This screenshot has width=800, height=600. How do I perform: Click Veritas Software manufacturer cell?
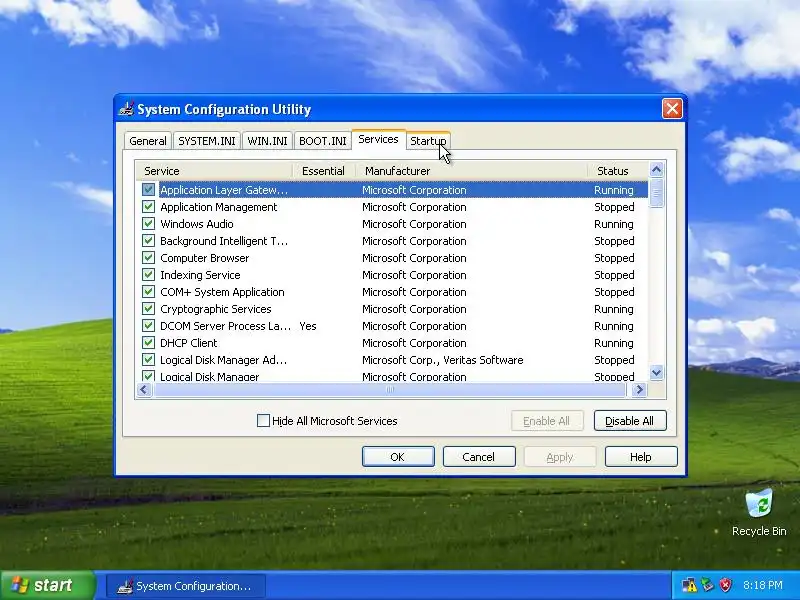coord(442,360)
